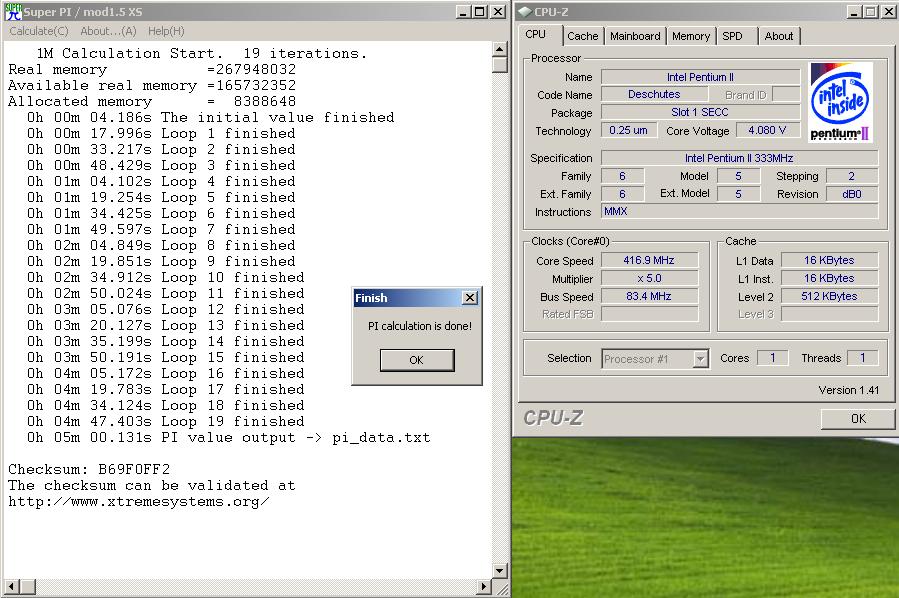
Task: Maximize the Super PI window
Action: (x=480, y=11)
